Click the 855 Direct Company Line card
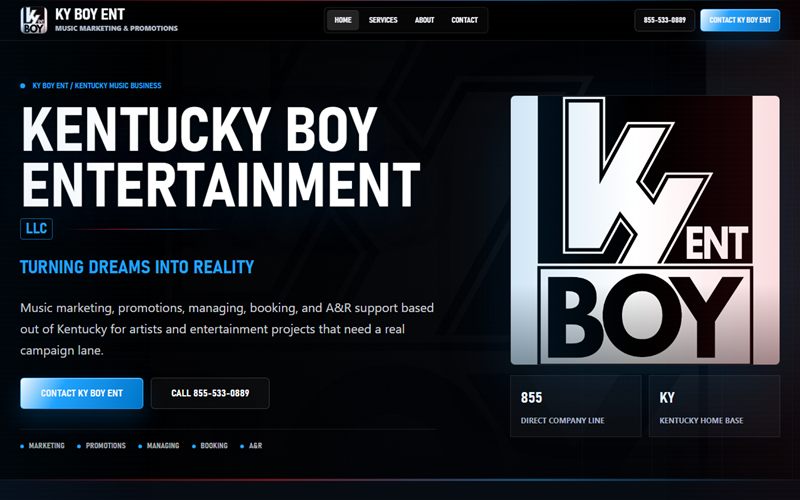This screenshot has width=800, height=500. [576, 407]
